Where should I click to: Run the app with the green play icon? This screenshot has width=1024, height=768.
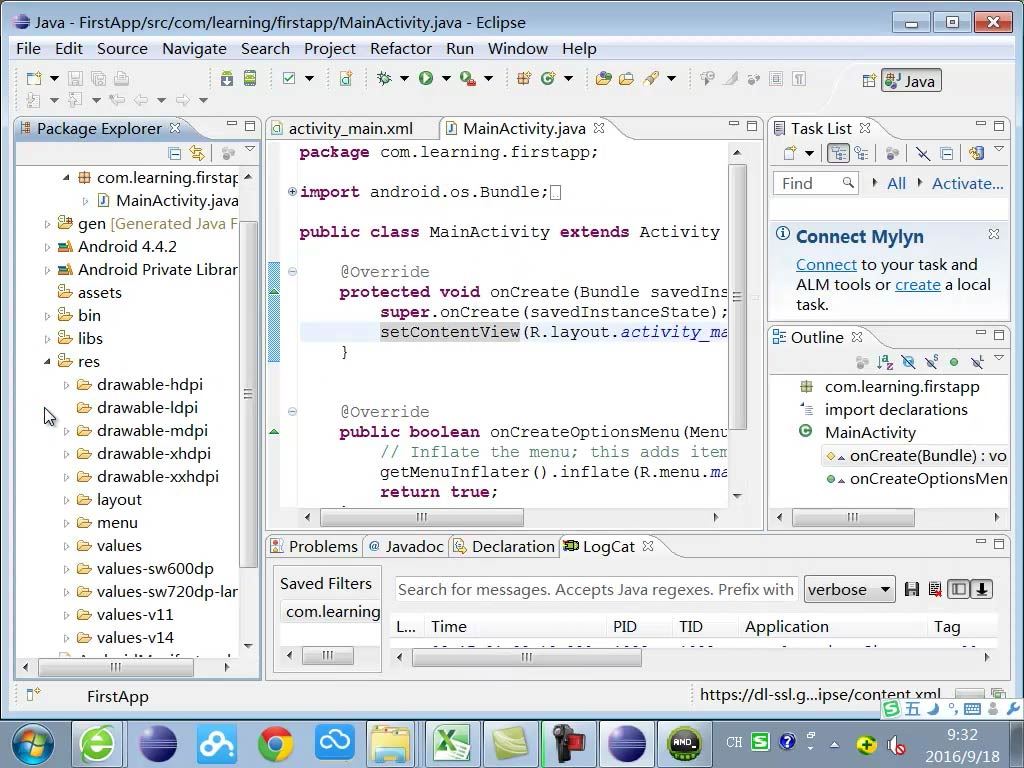coord(426,79)
